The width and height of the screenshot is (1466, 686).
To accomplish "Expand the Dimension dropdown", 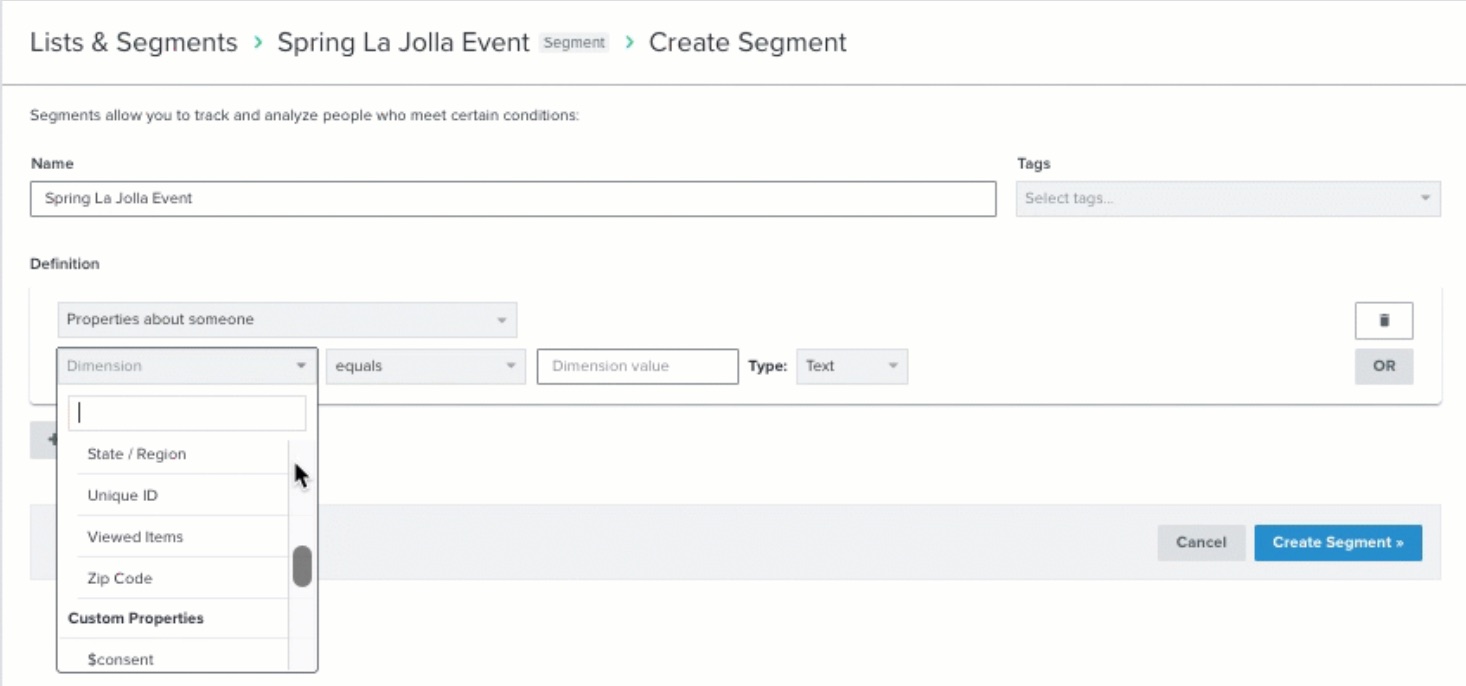I will pos(185,366).
